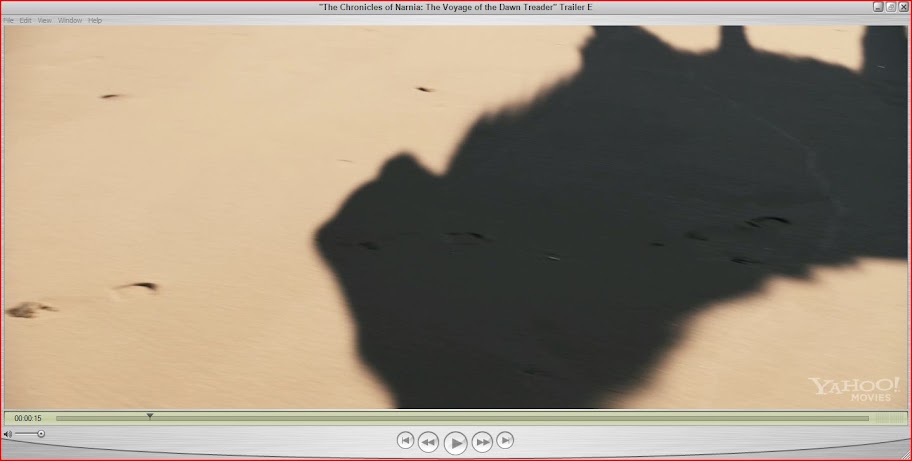Close the QuickTime player window
Viewport: 912px width, 461px height.
point(903,7)
